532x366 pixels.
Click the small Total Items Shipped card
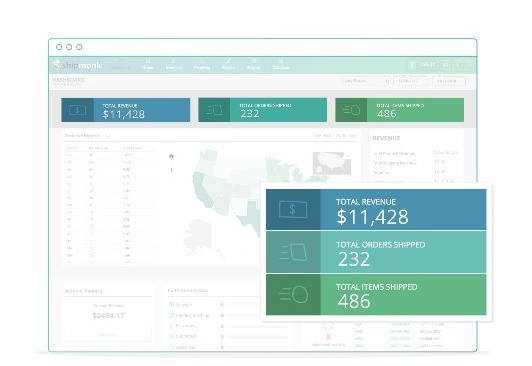coord(399,110)
